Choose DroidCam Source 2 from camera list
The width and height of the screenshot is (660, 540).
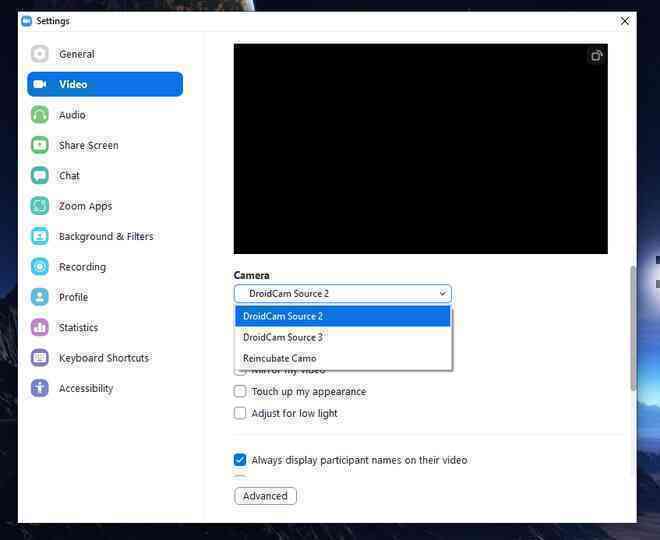343,316
